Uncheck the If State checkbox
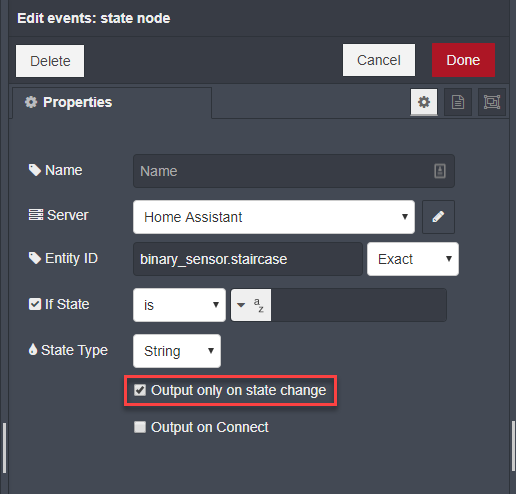 tap(35, 304)
